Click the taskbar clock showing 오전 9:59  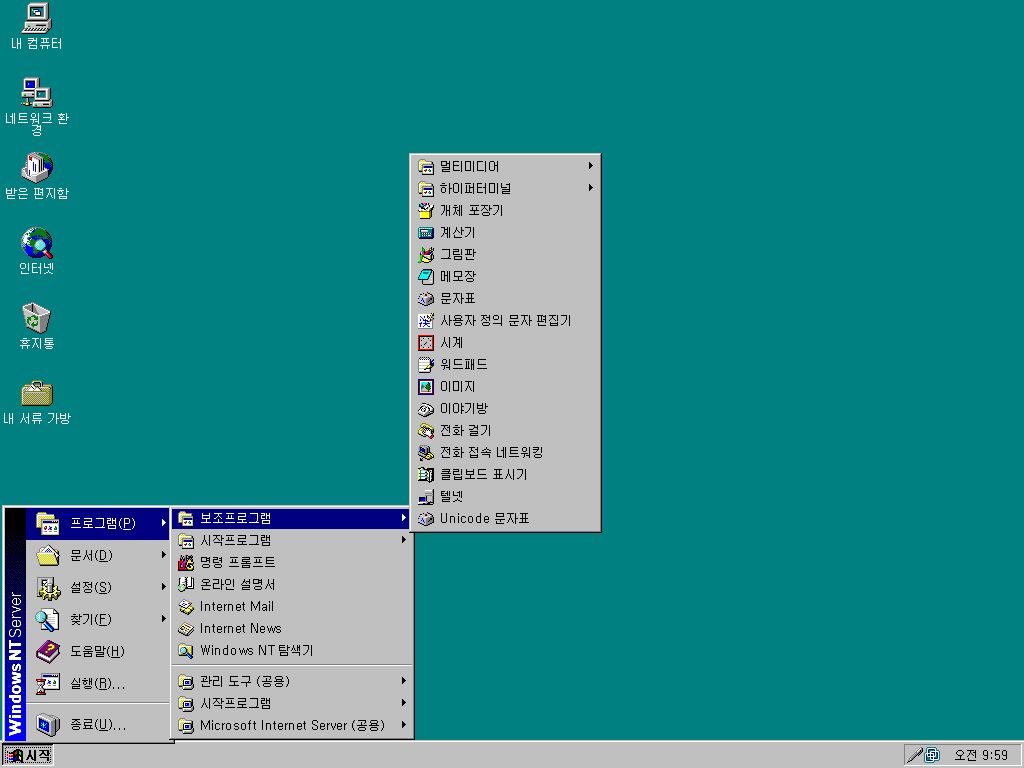pyautogui.click(x=980, y=756)
